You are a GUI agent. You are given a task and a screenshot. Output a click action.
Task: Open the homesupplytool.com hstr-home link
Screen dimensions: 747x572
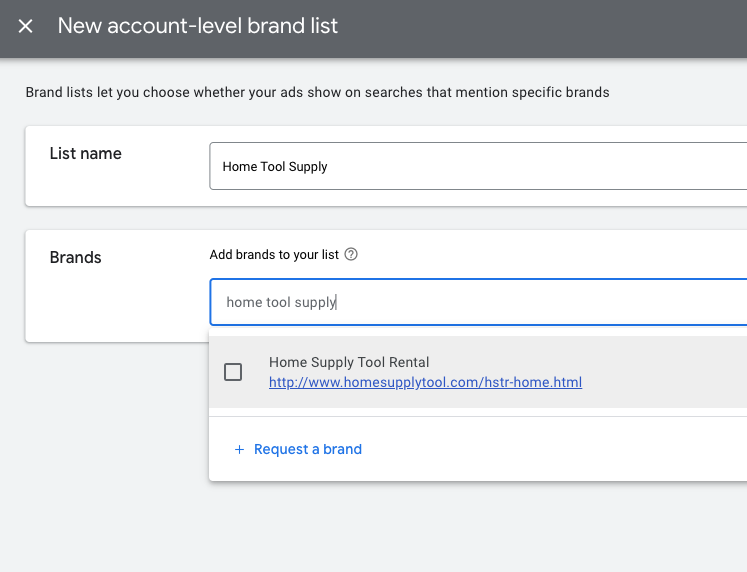(x=425, y=382)
